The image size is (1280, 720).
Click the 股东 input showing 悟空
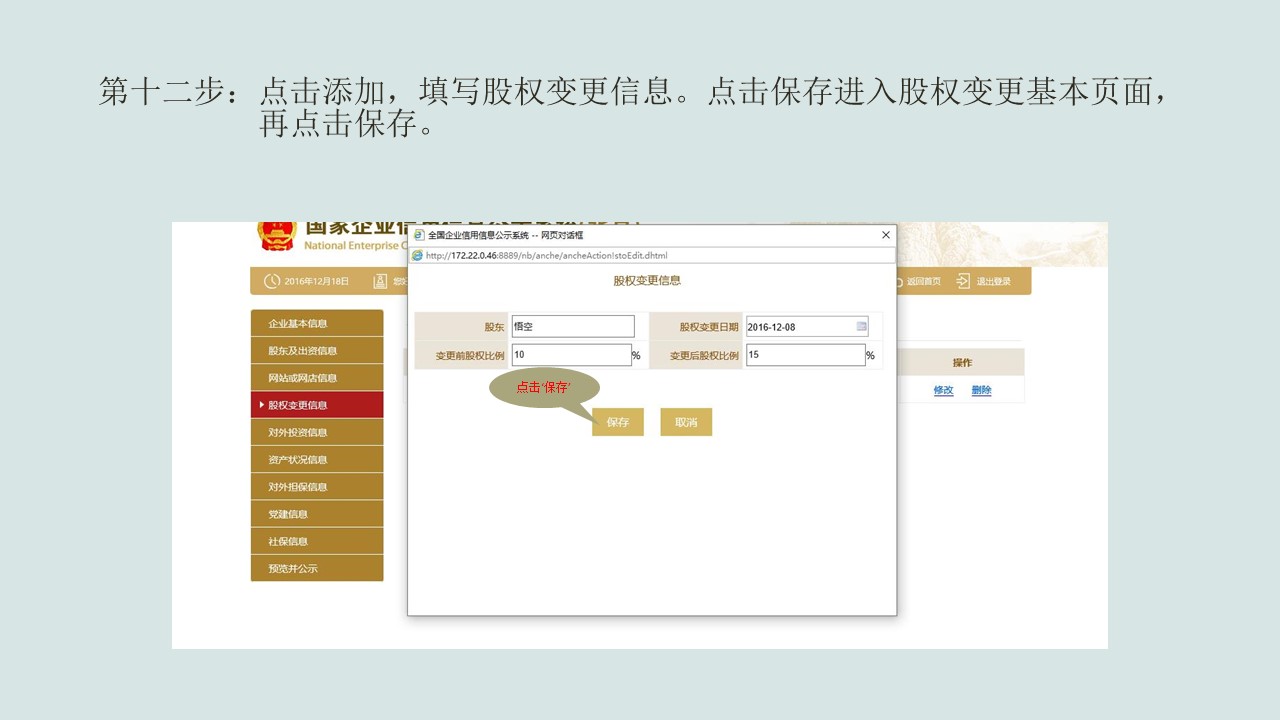(x=573, y=325)
